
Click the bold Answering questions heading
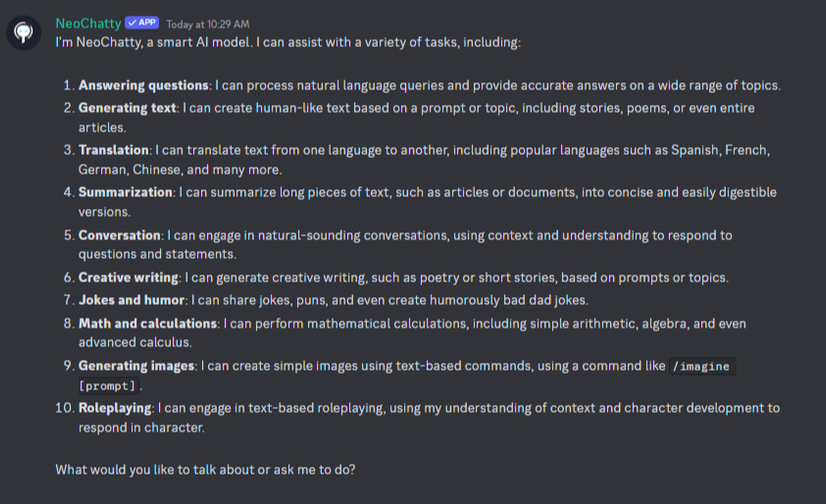[143, 85]
